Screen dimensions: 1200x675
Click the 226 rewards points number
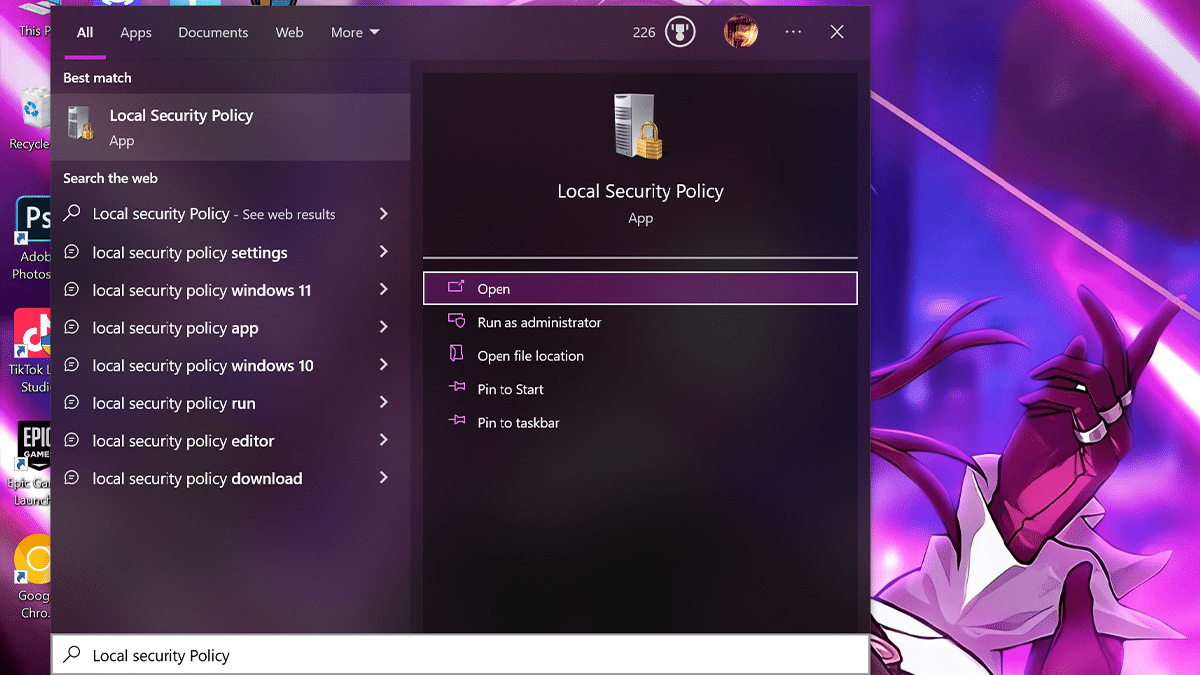(x=644, y=32)
